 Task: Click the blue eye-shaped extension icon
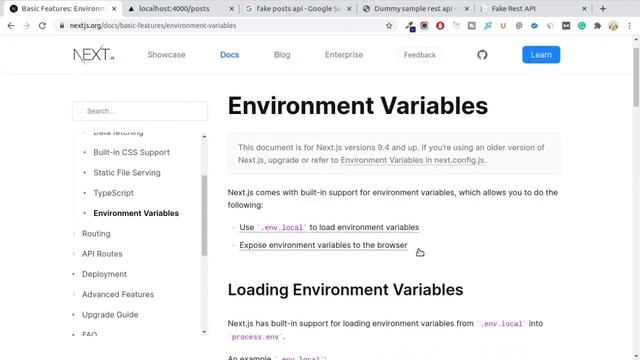pos(534,26)
